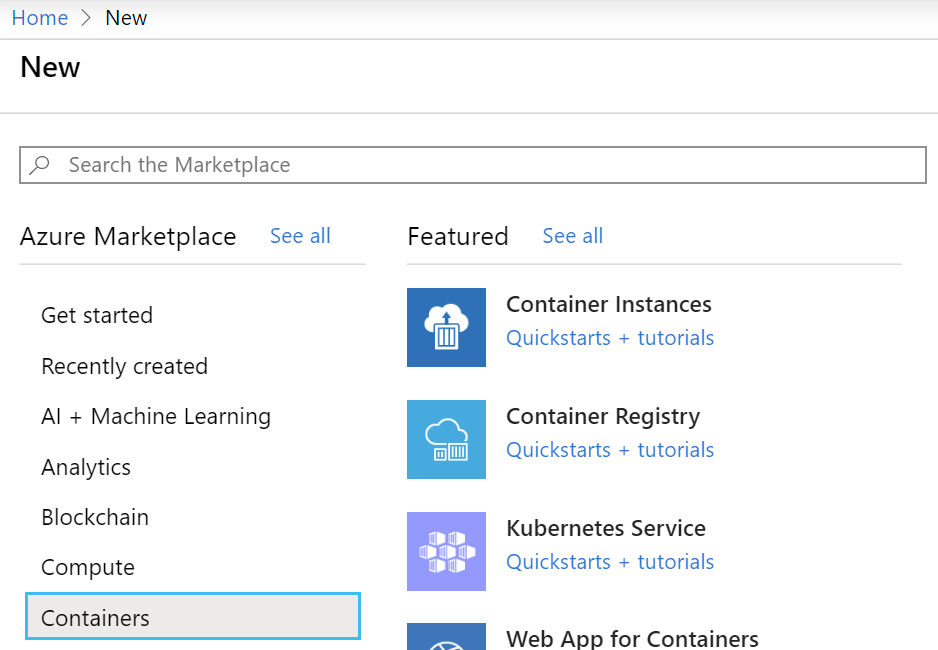
Task: Click the Kubernetes Service icon
Action: [446, 551]
